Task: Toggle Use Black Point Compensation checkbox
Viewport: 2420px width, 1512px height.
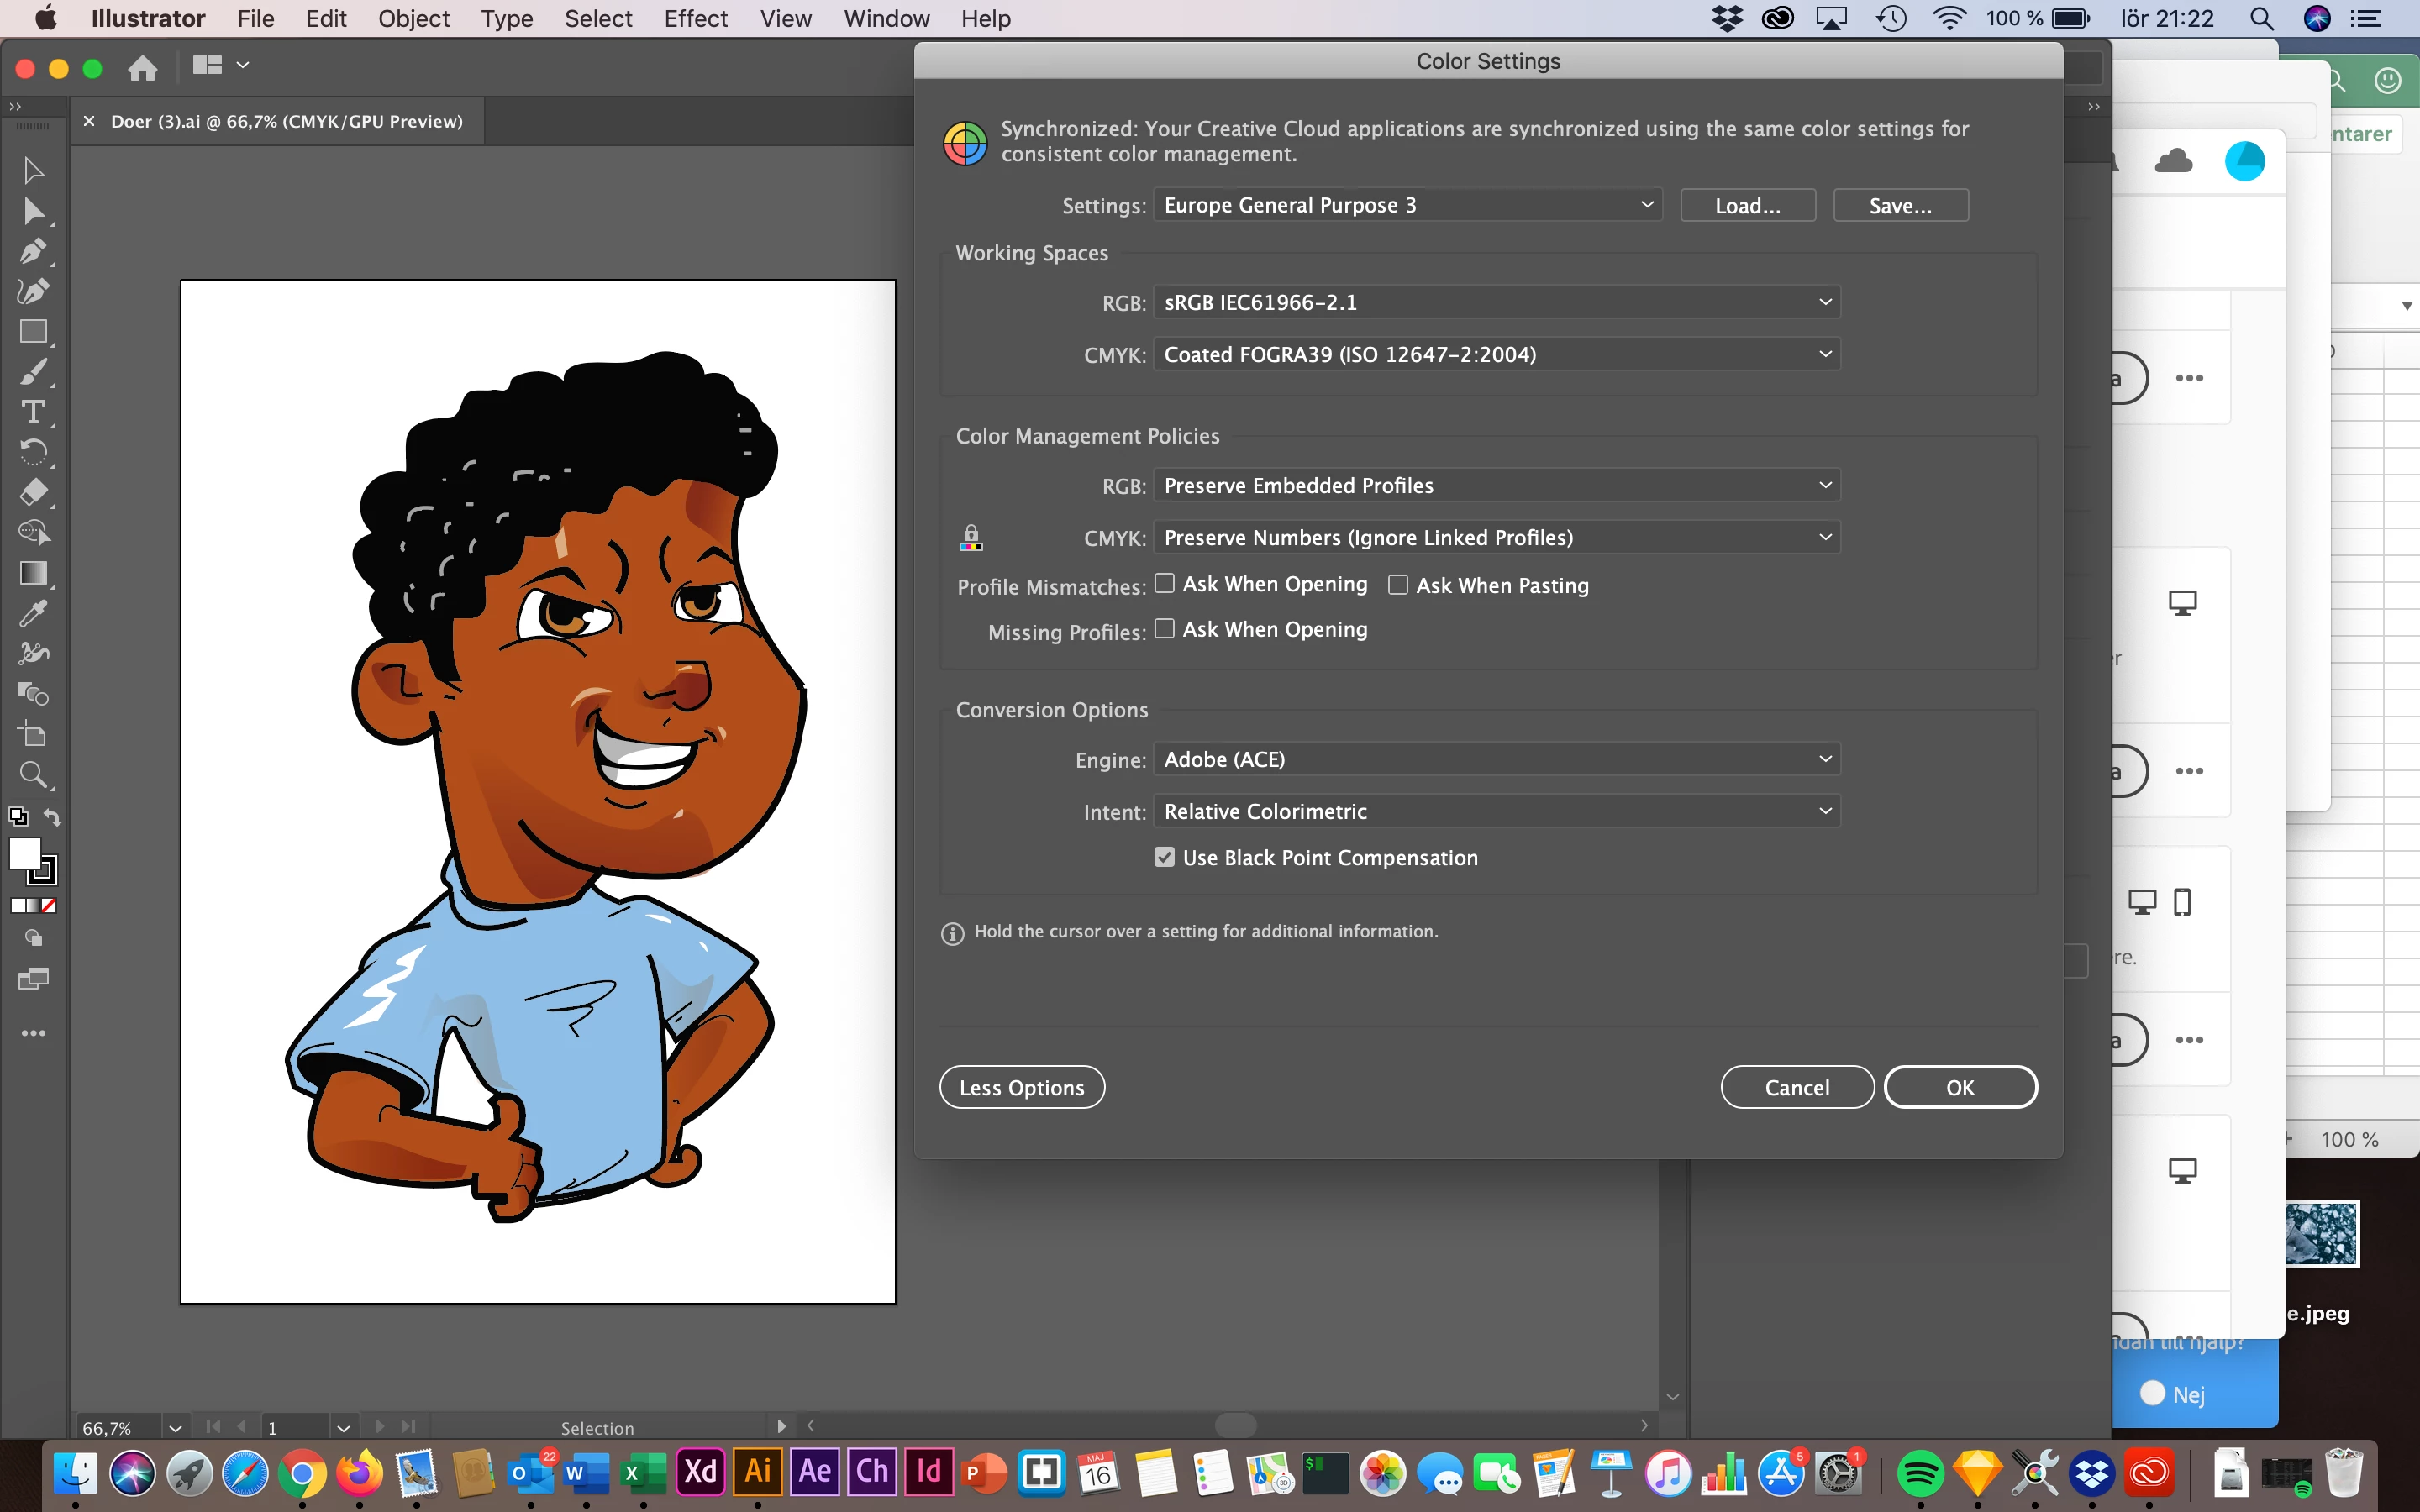Action: 1164,857
